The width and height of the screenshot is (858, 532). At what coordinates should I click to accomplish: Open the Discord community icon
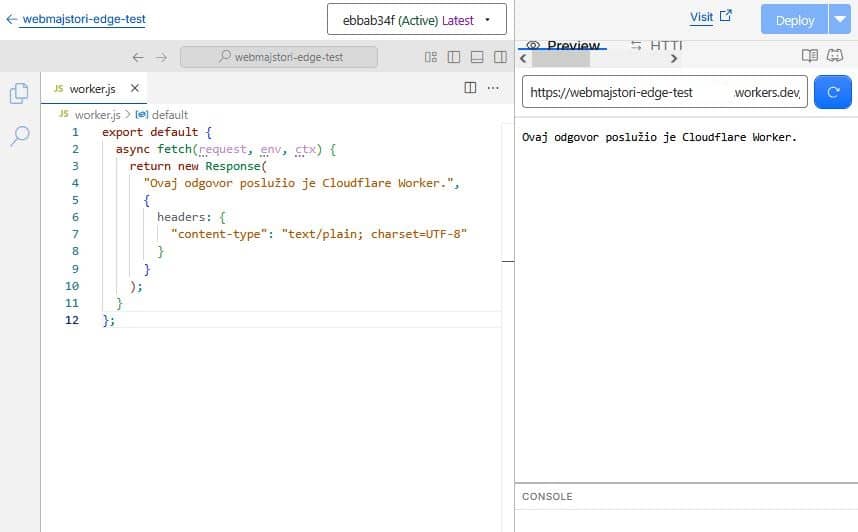pos(834,55)
